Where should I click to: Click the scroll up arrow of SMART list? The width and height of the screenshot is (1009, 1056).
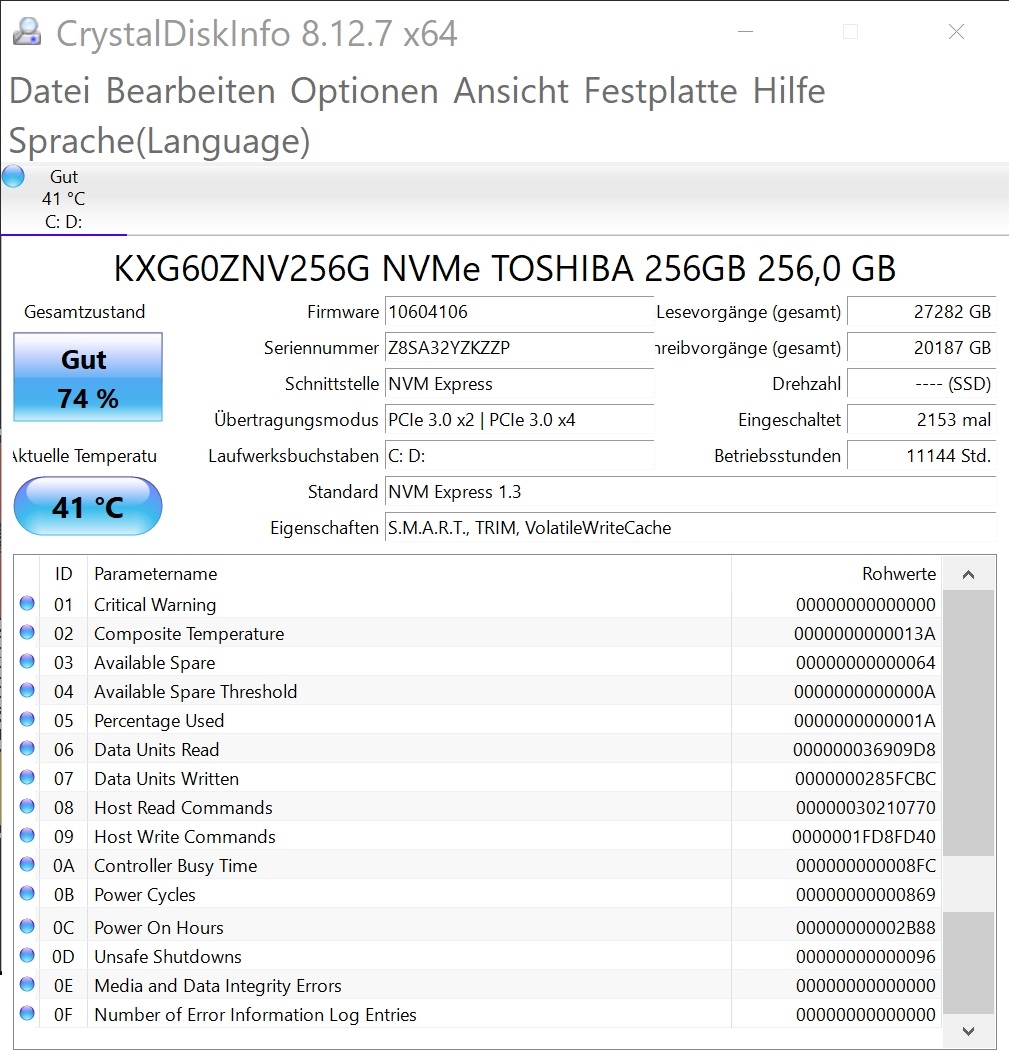tap(969, 574)
